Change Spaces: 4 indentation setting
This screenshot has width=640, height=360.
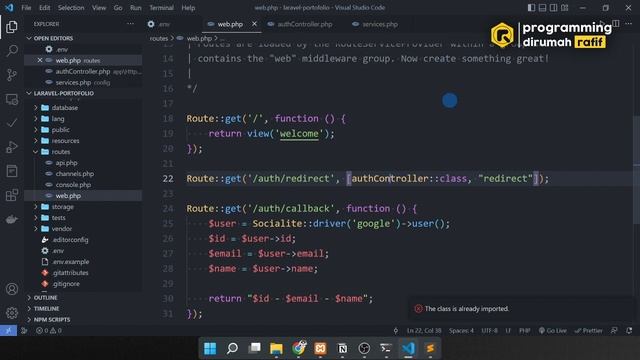[x=461, y=331]
